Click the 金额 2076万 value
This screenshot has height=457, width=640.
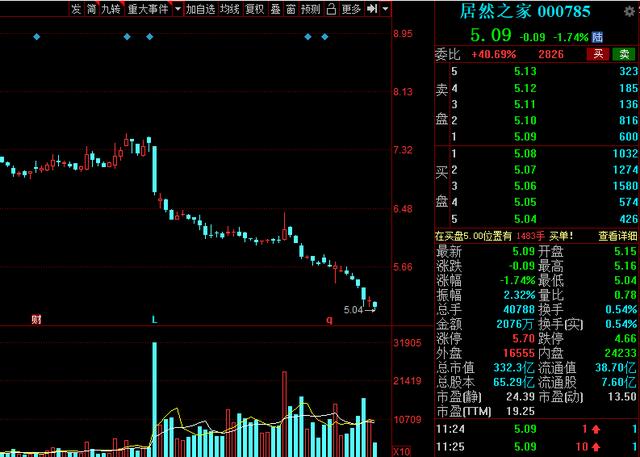tap(515, 324)
